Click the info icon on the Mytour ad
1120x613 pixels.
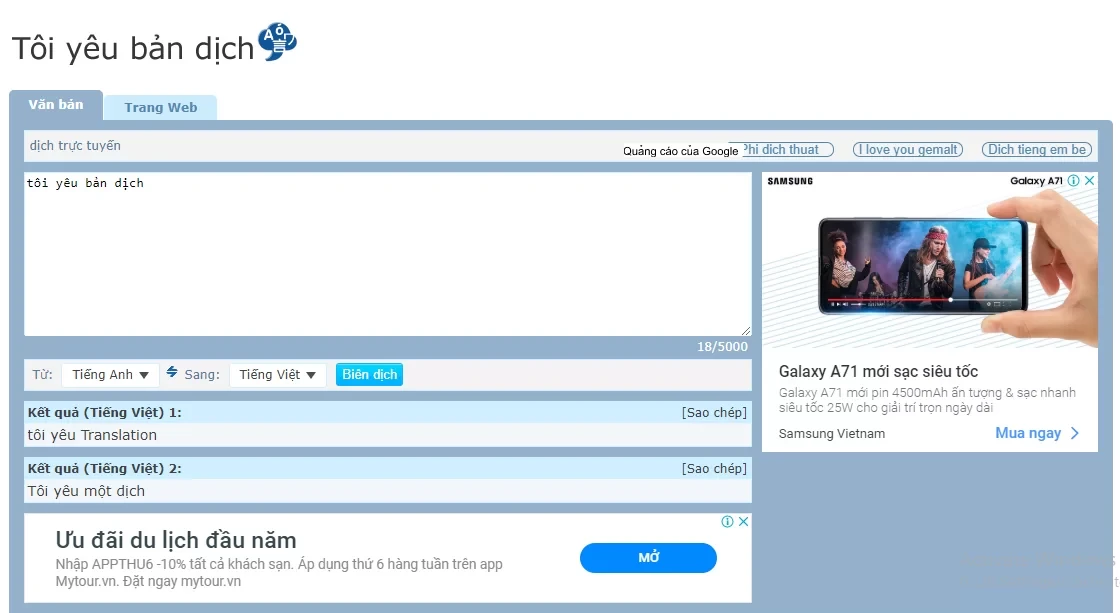tap(728, 521)
